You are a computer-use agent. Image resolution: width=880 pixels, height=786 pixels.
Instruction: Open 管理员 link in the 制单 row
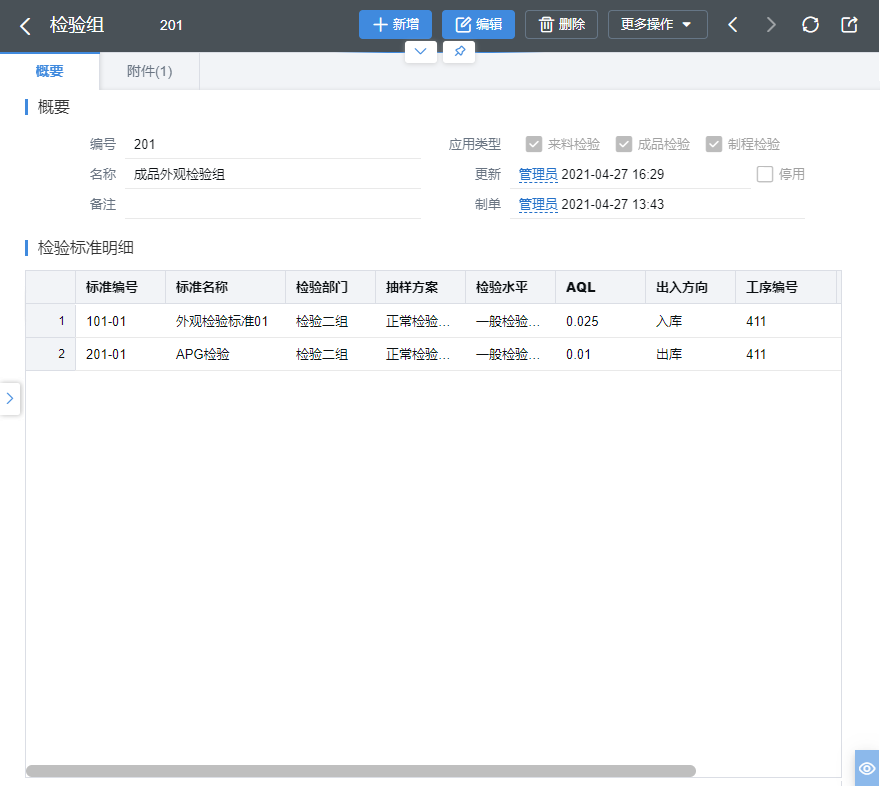[538, 204]
